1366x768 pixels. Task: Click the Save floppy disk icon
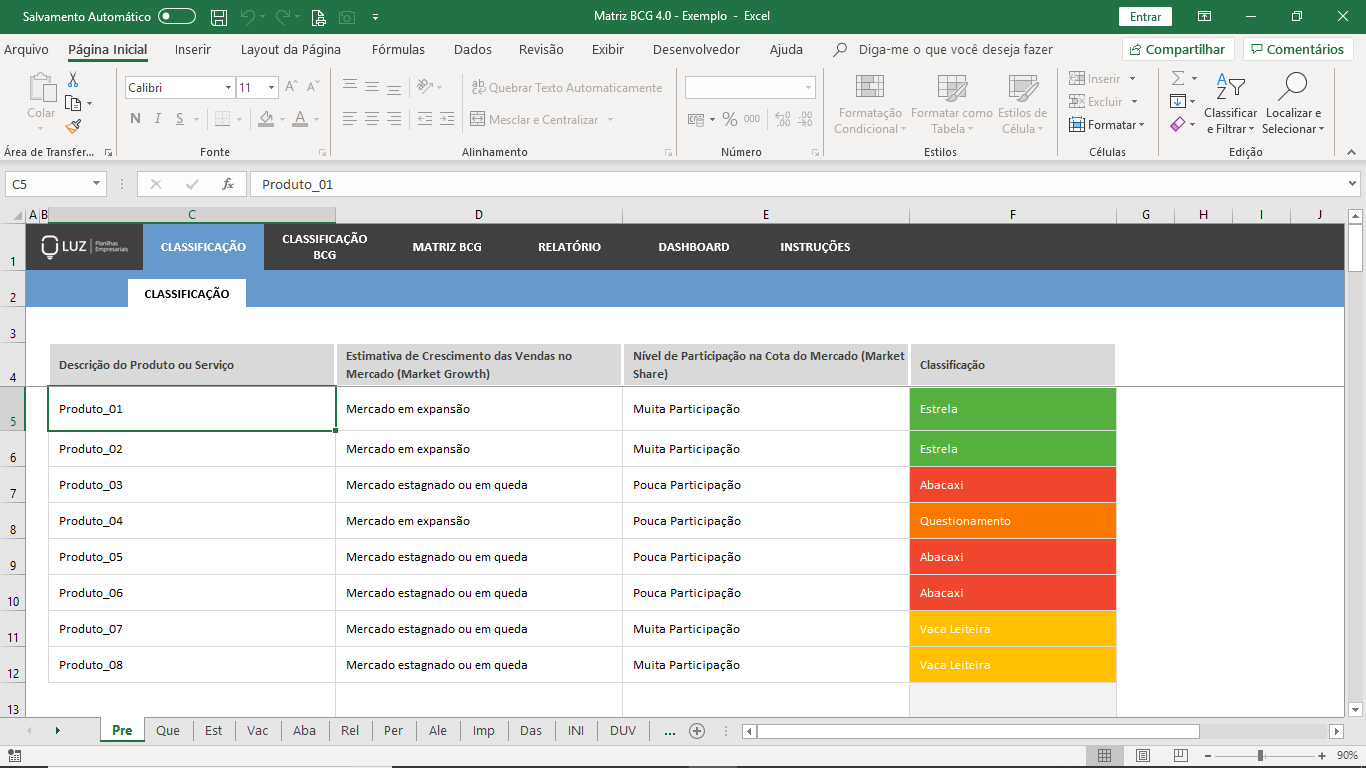click(218, 17)
